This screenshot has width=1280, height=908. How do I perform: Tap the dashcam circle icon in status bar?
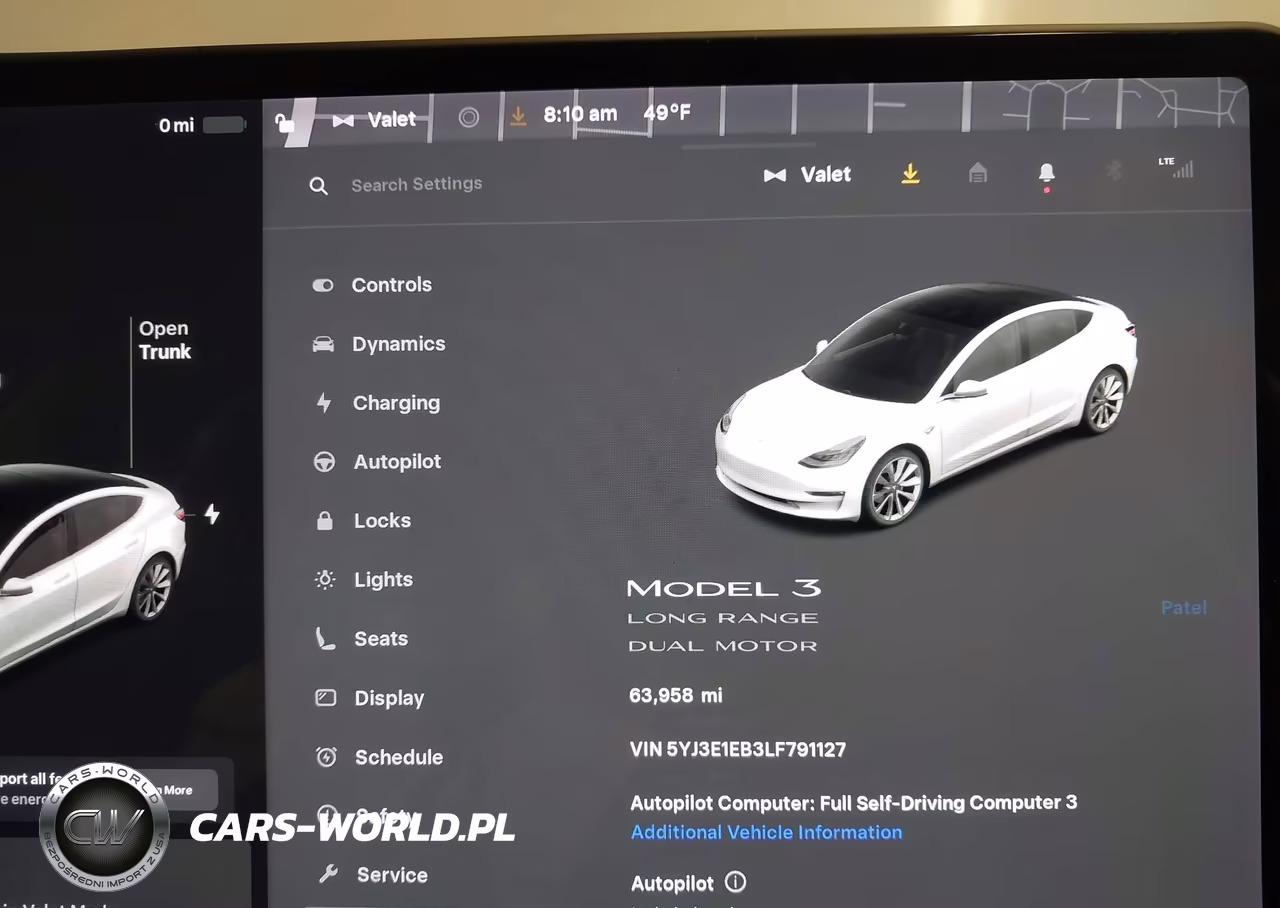468,118
